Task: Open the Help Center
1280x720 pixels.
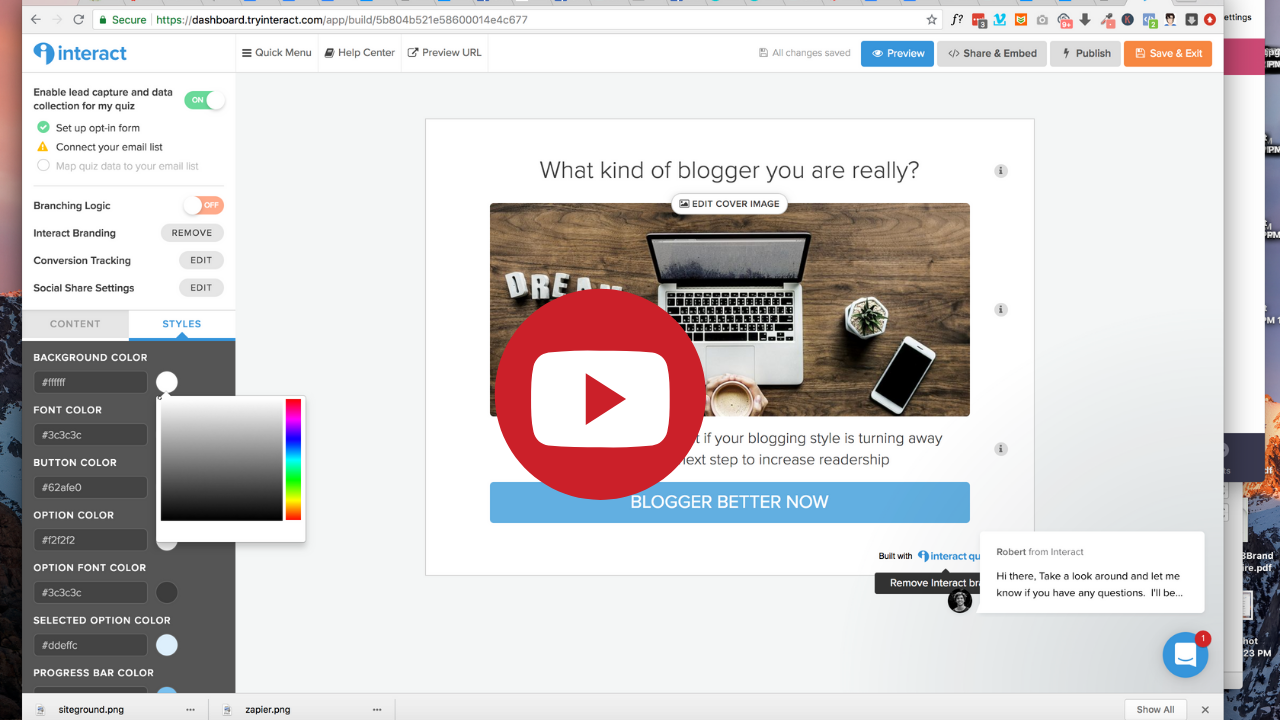Action: pyautogui.click(x=360, y=53)
